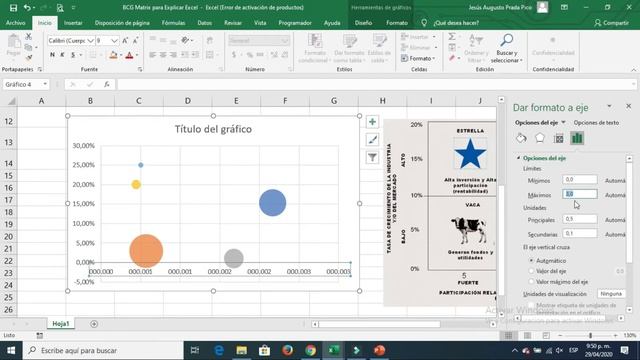Close the Dar formato a eje pane

(x=629, y=106)
